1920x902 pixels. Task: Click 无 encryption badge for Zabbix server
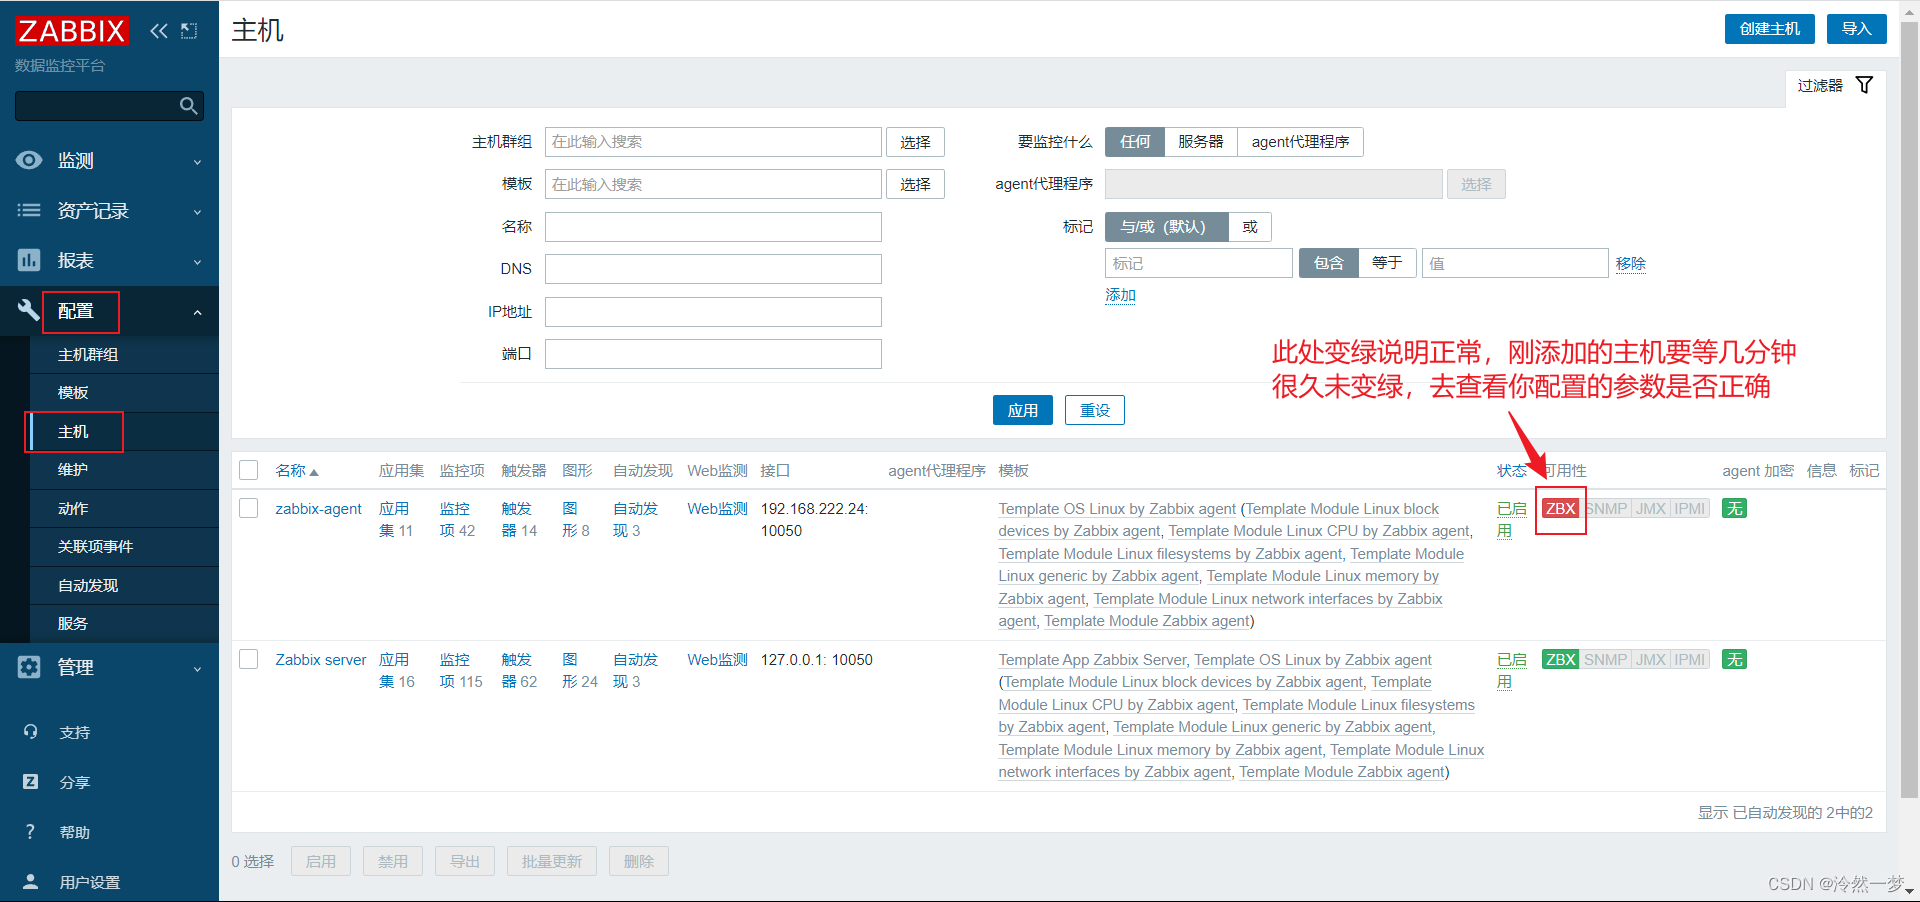pos(1734,659)
